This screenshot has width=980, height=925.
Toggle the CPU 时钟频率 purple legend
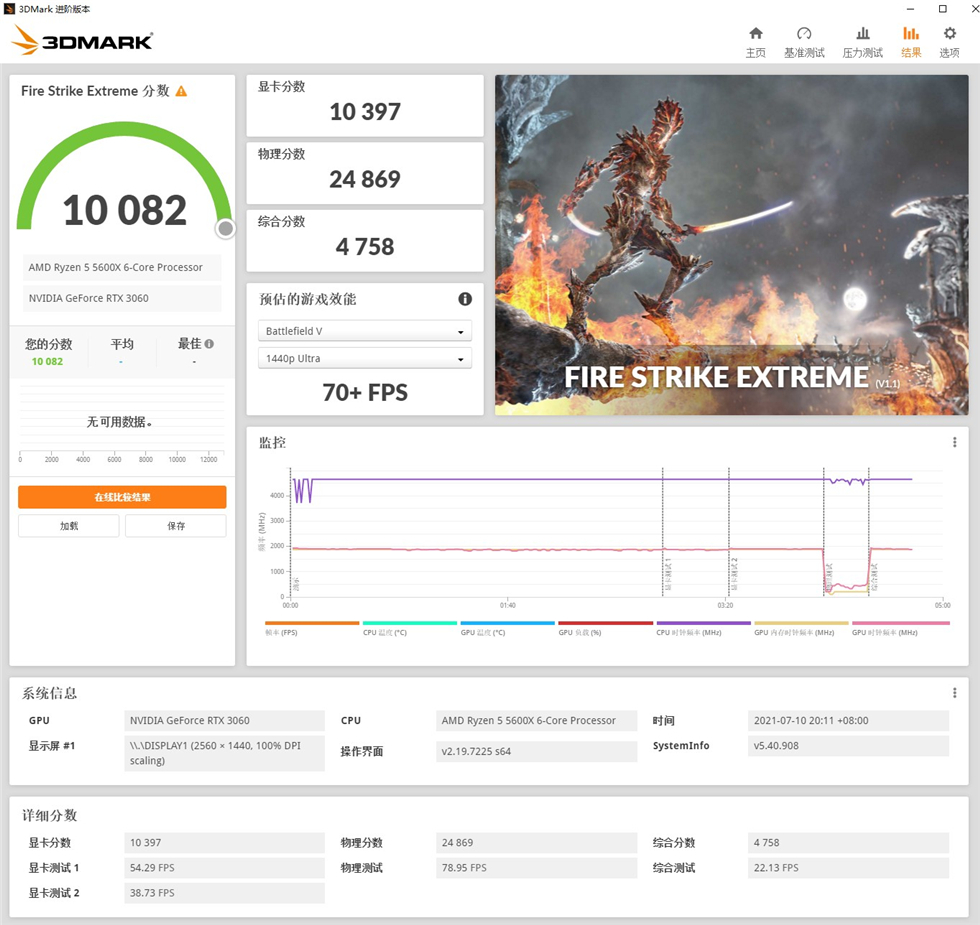pos(703,623)
